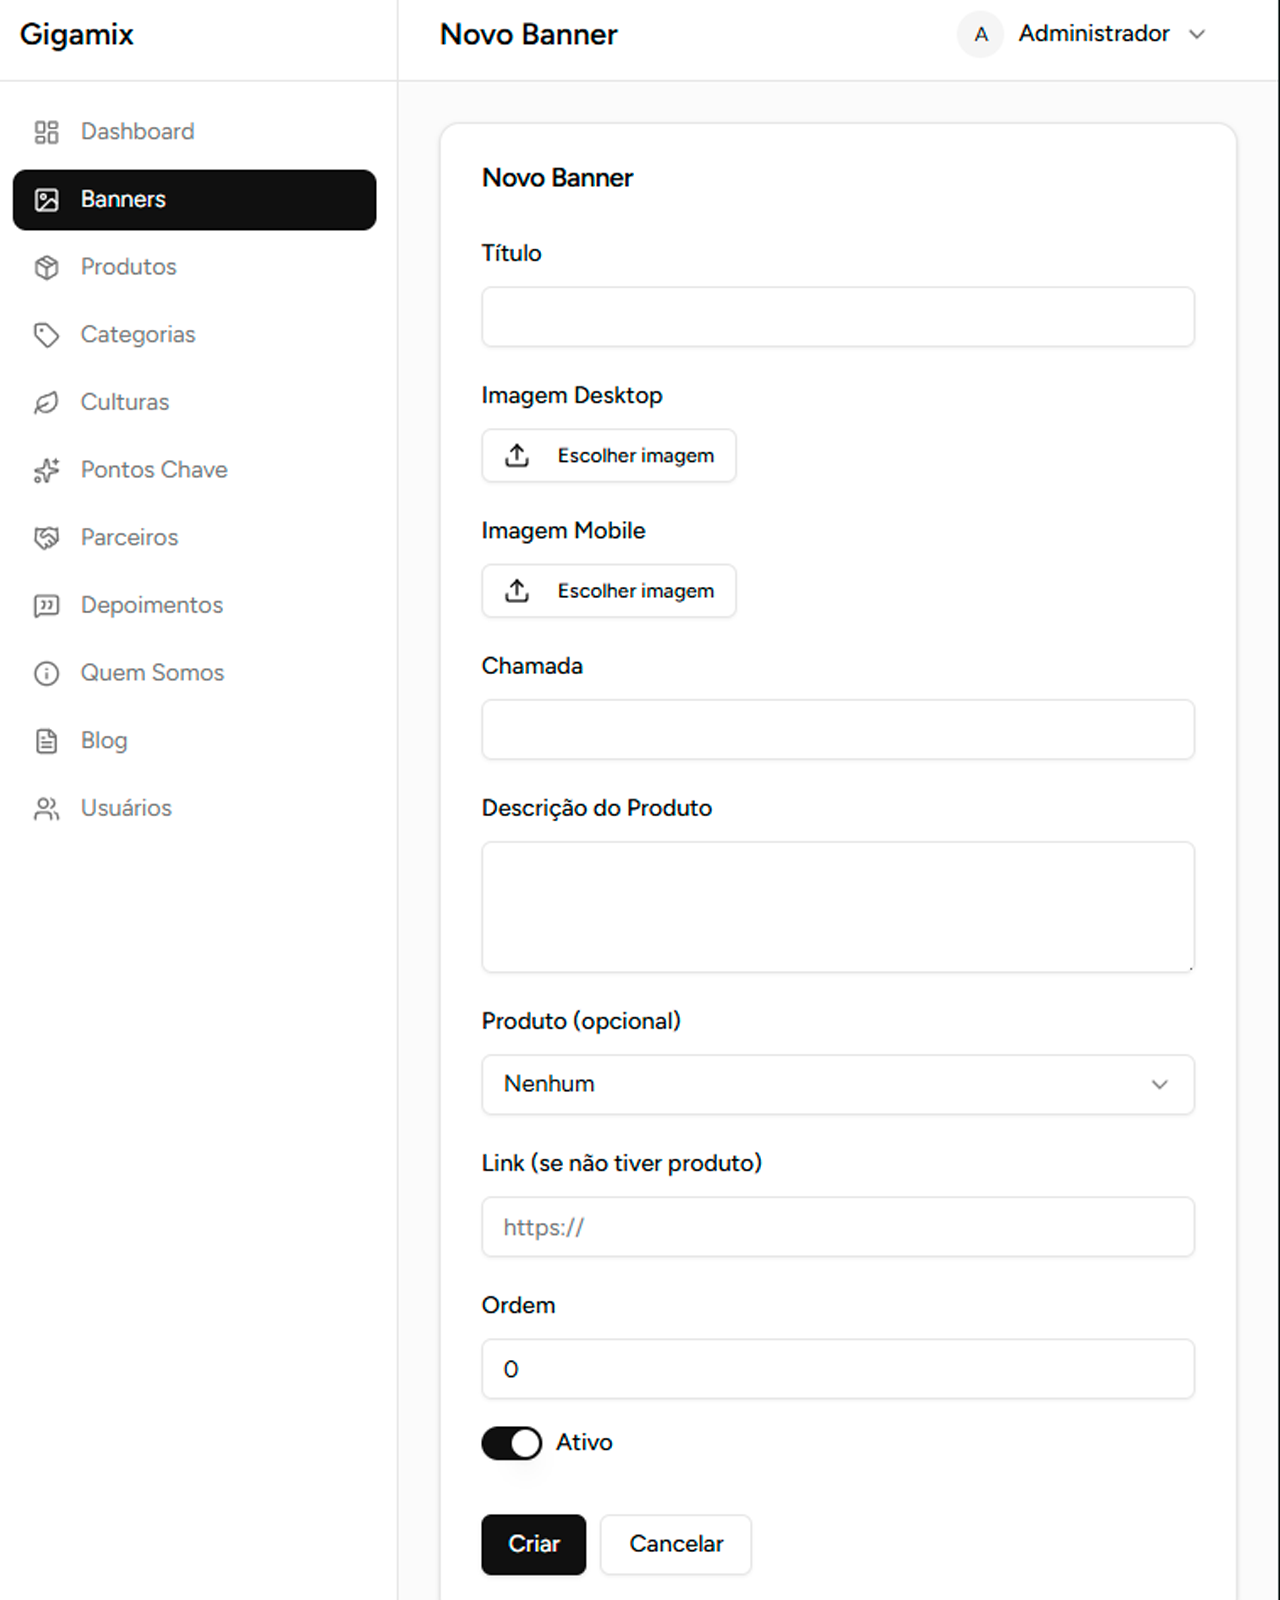The width and height of the screenshot is (1280, 1600).
Task: Click the Depoimentos quote icon
Action: (x=46, y=605)
